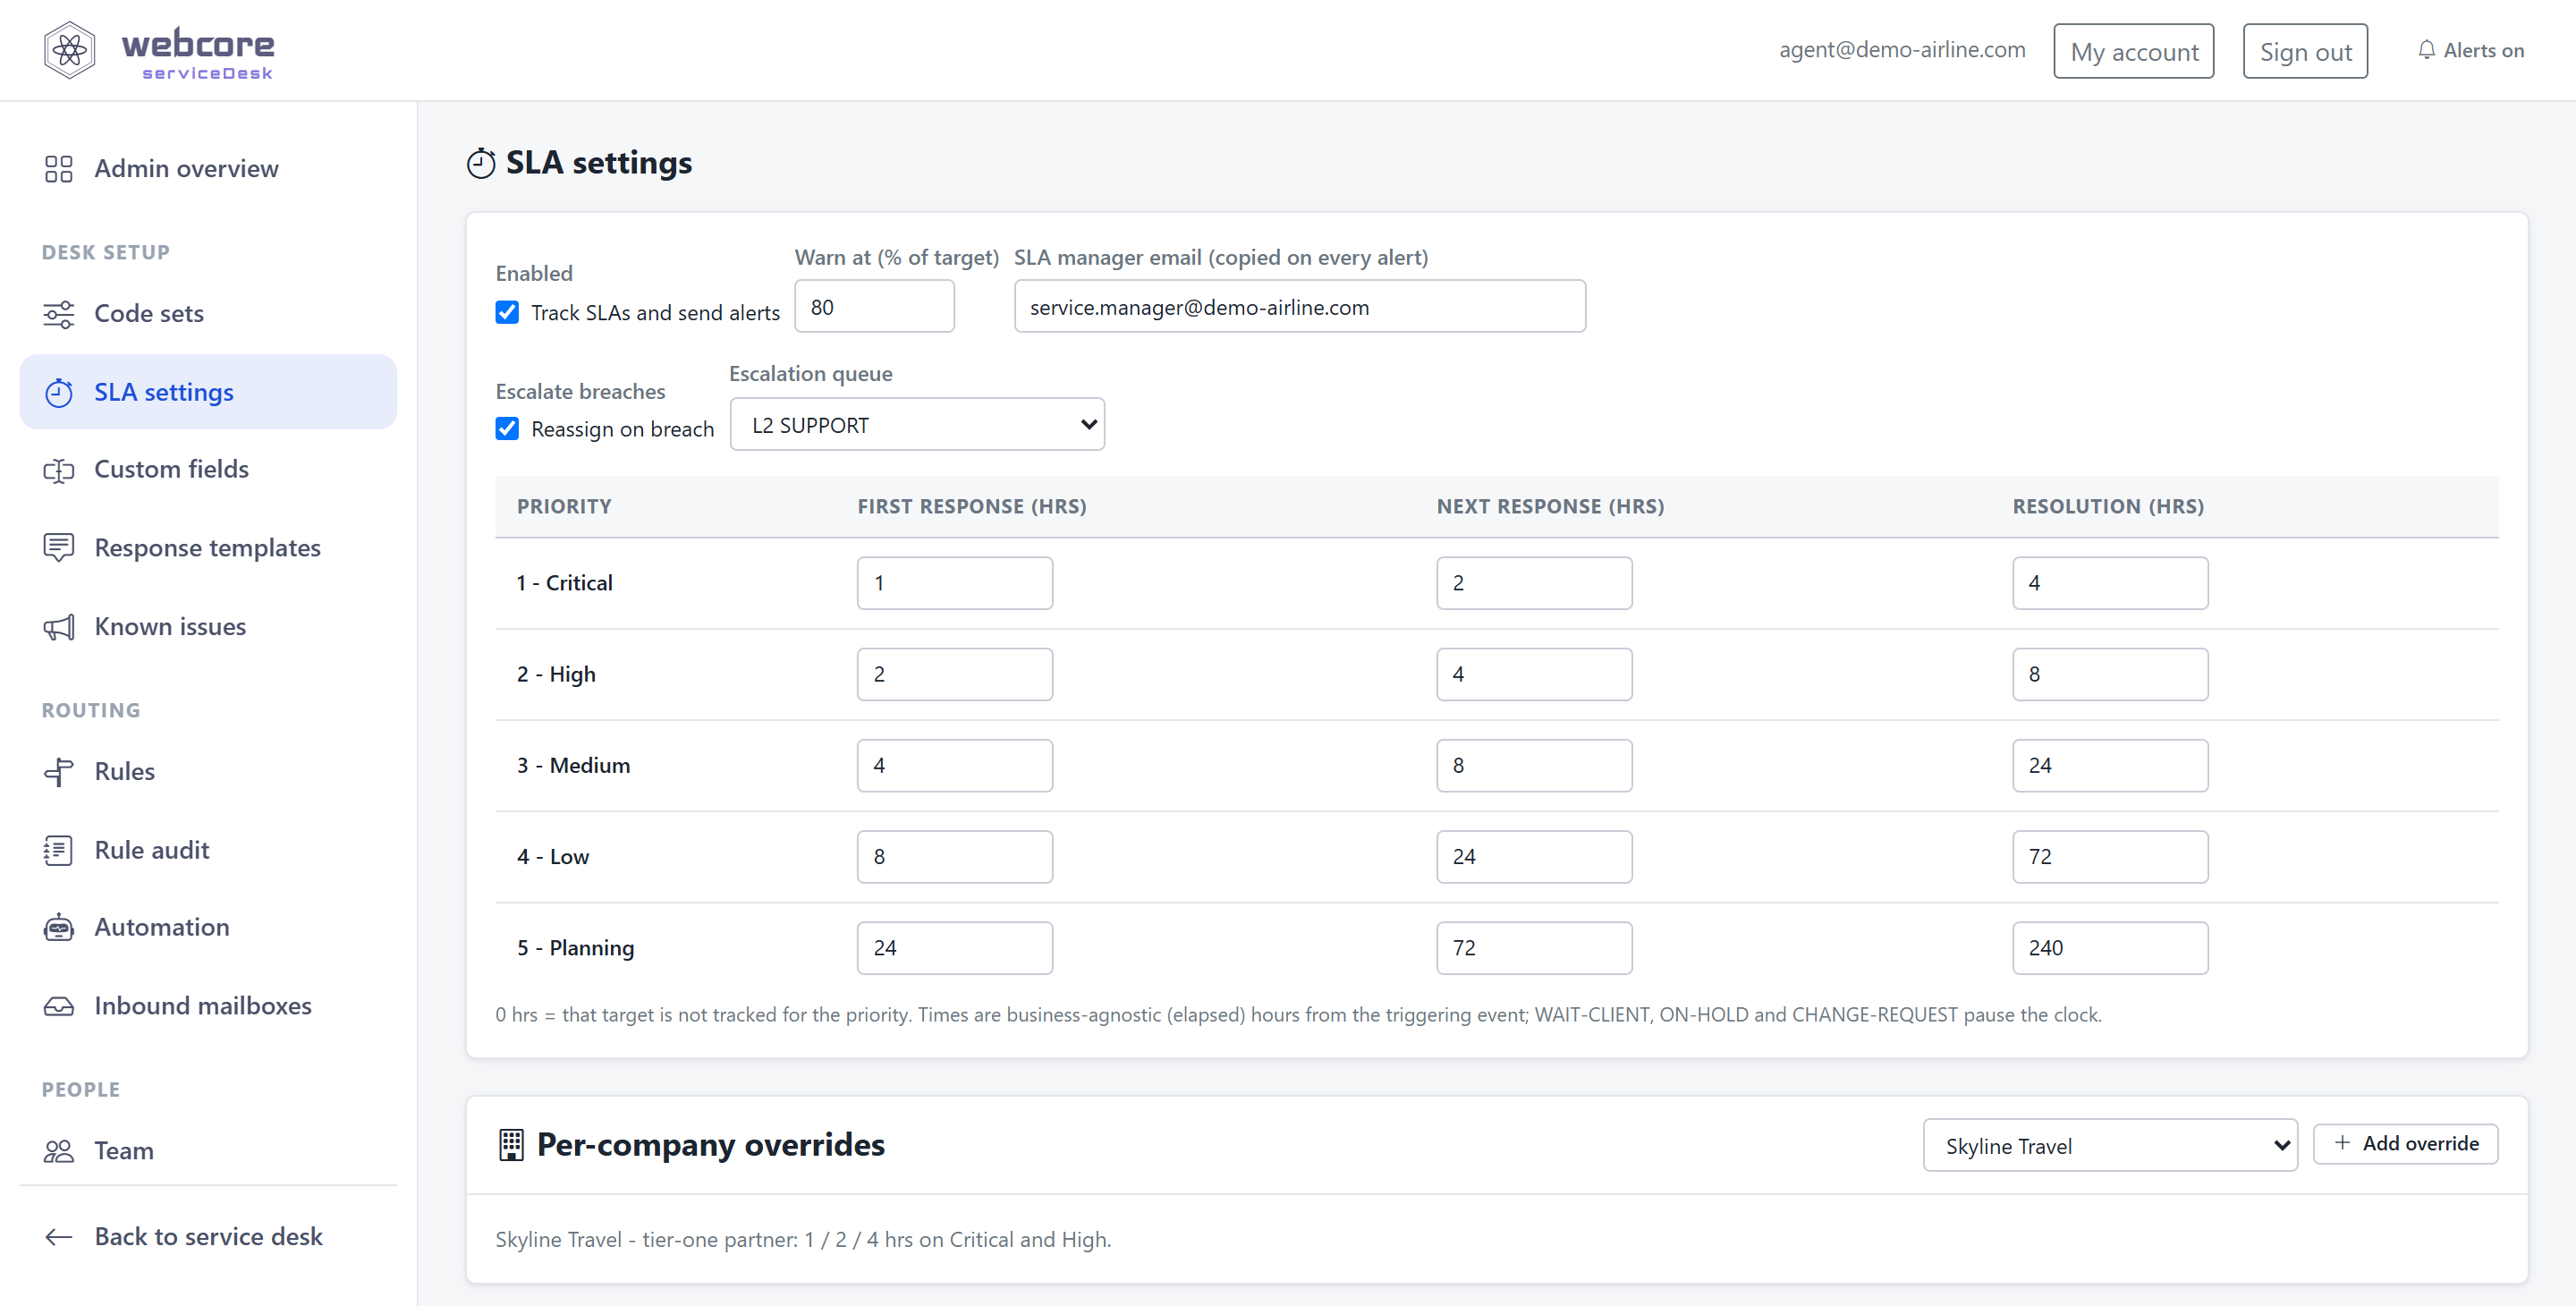This screenshot has width=2576, height=1306.
Task: Click the Response templates message icon
Action: tap(59, 548)
